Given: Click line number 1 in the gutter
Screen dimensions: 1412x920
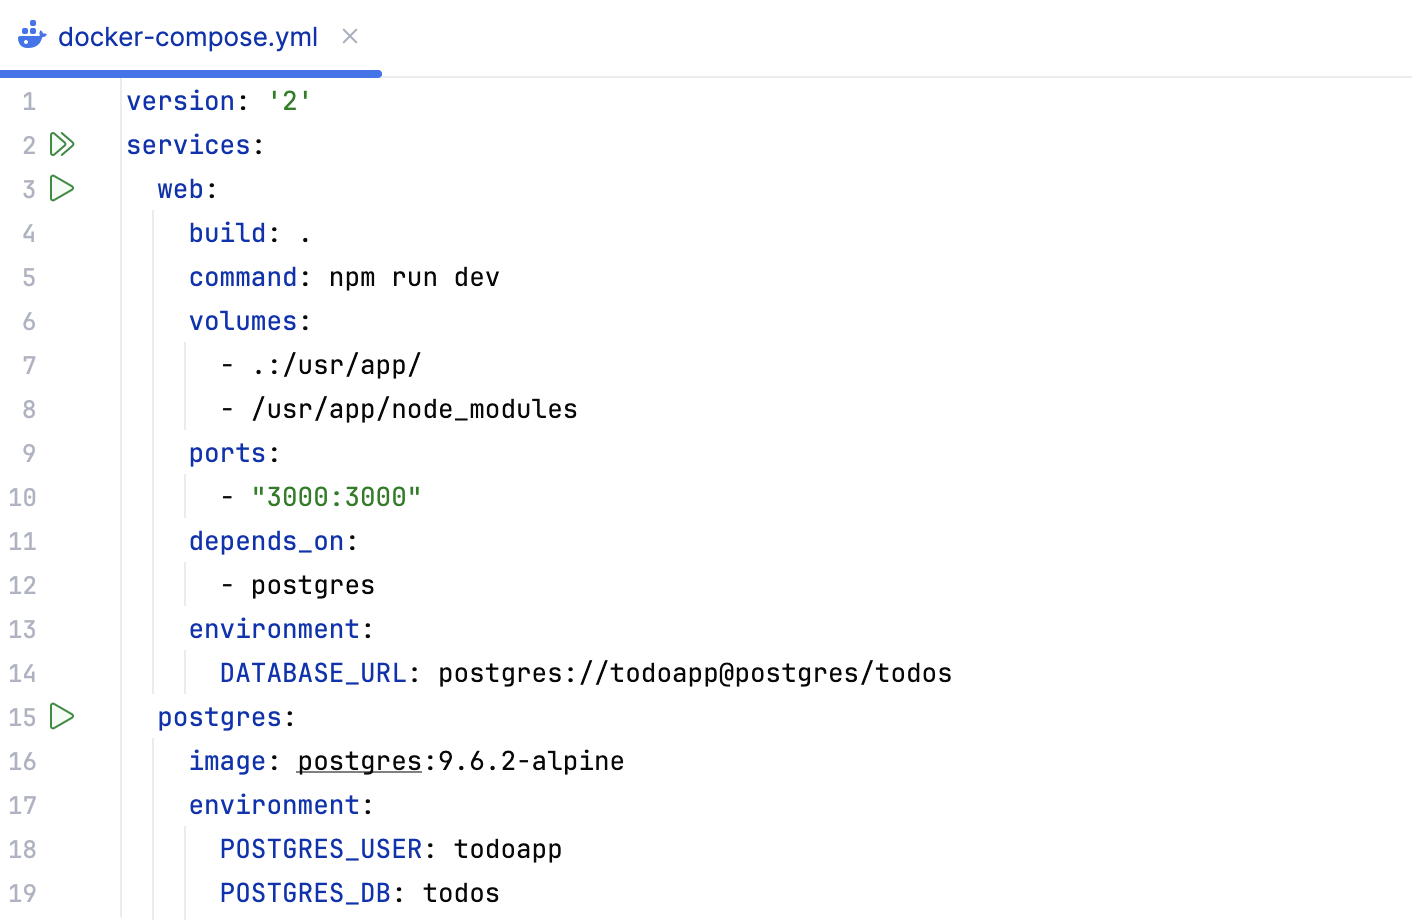Looking at the screenshot, I should coord(29,101).
